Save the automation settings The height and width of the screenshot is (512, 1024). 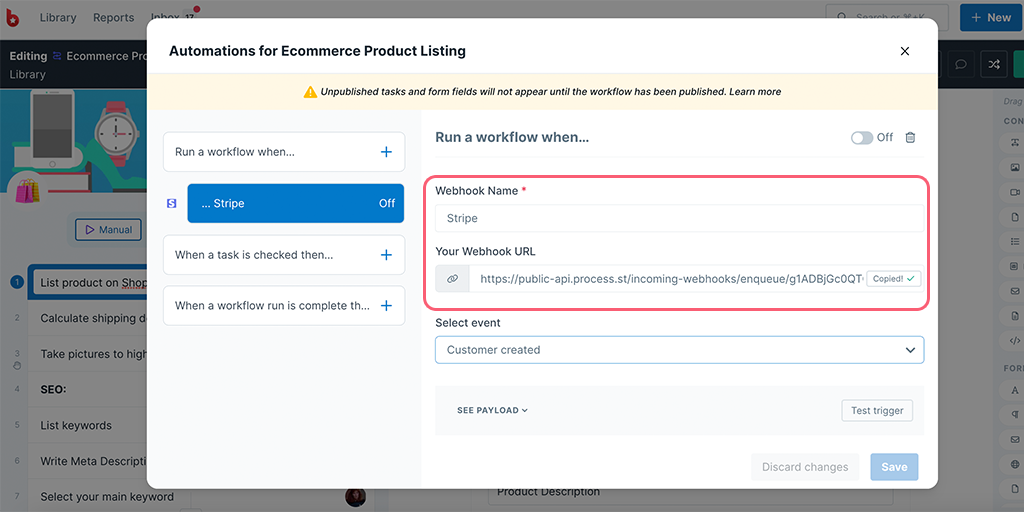pos(894,467)
